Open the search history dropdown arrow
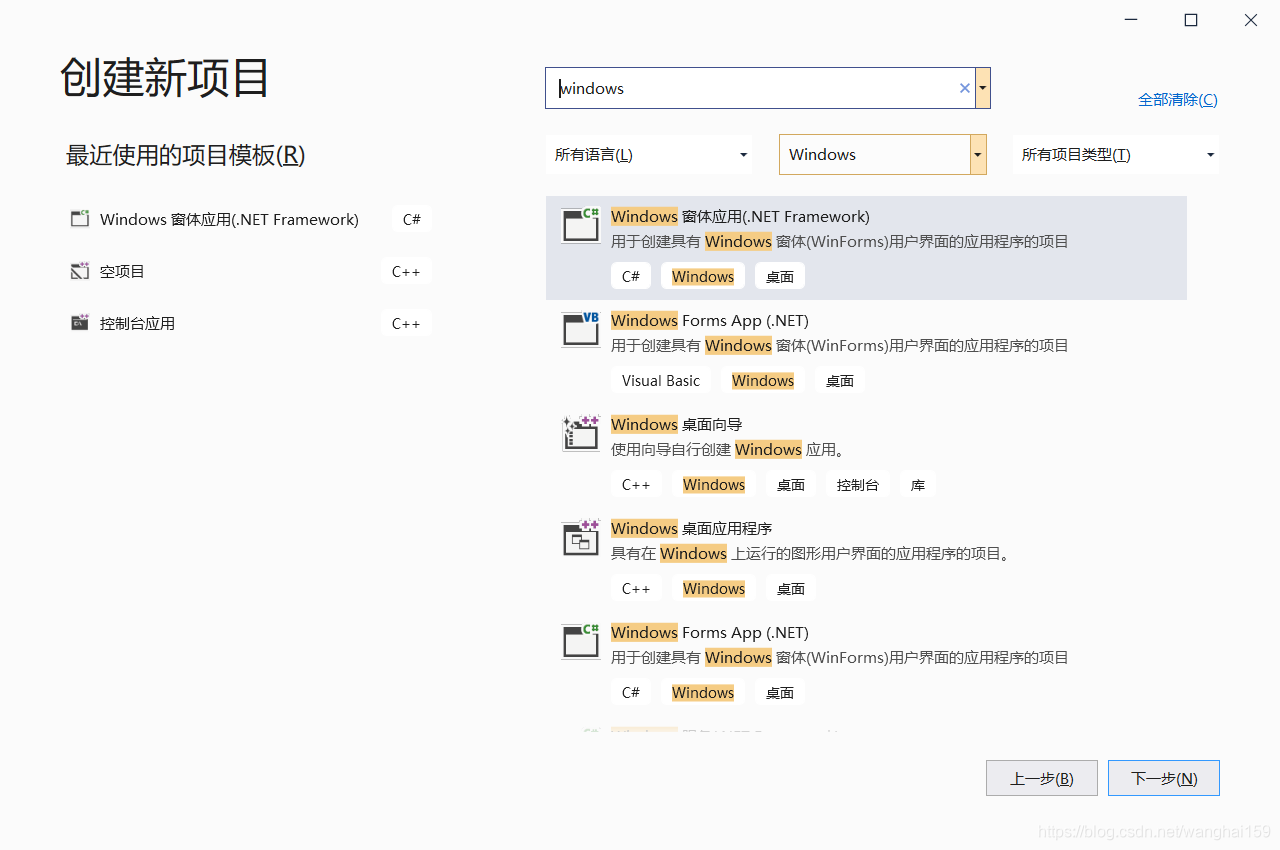This screenshot has height=850, width=1280. [x=983, y=88]
